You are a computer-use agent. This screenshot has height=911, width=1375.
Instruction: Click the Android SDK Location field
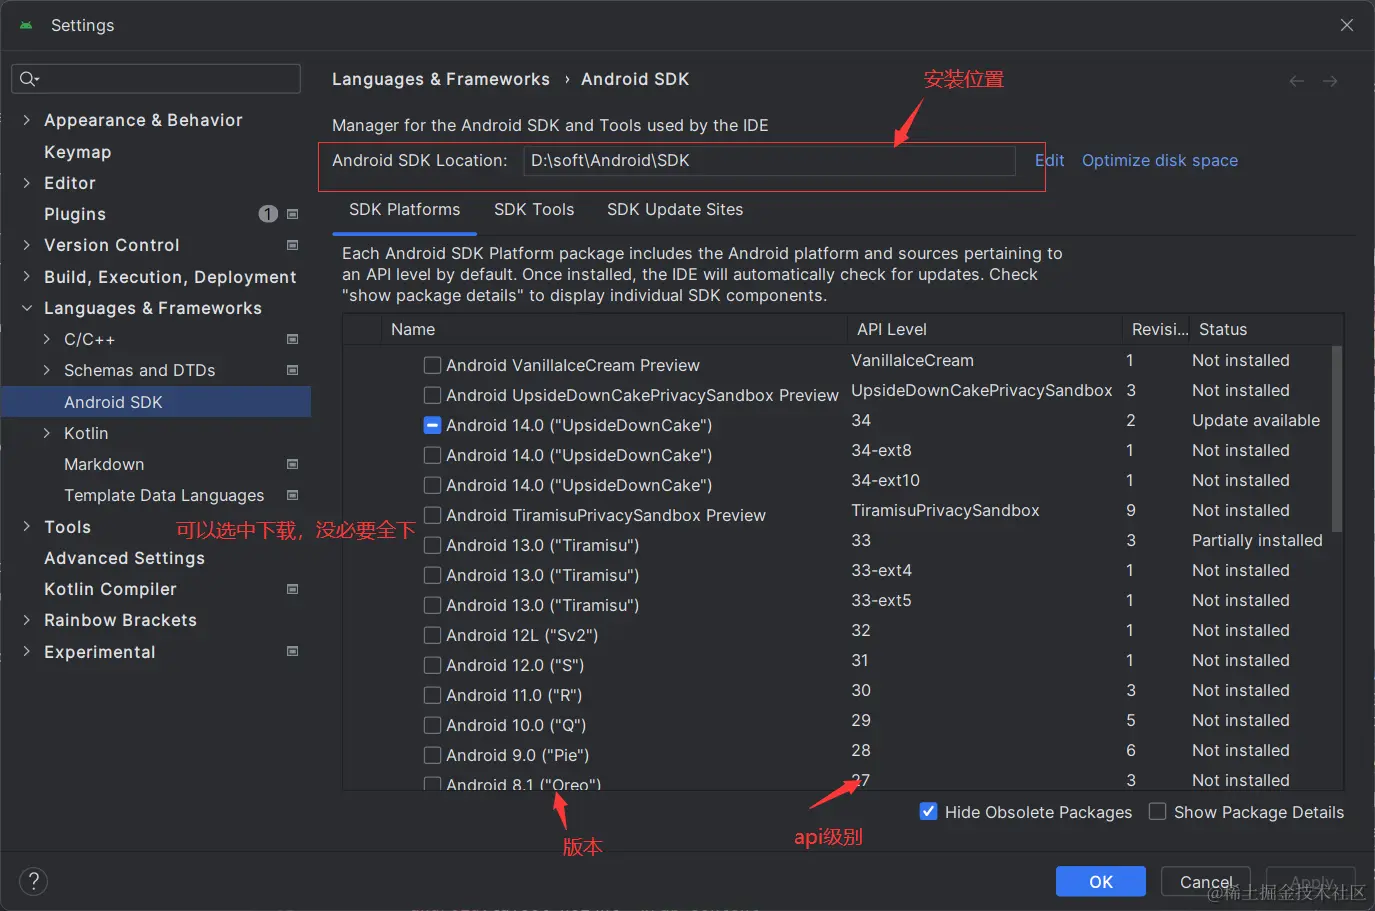768,160
